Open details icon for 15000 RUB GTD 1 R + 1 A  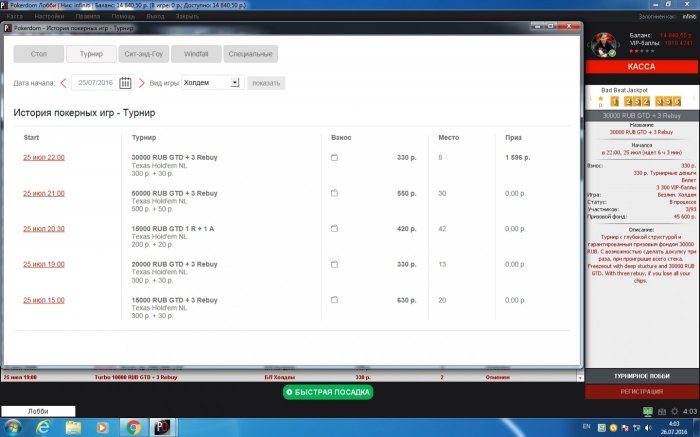(334, 229)
